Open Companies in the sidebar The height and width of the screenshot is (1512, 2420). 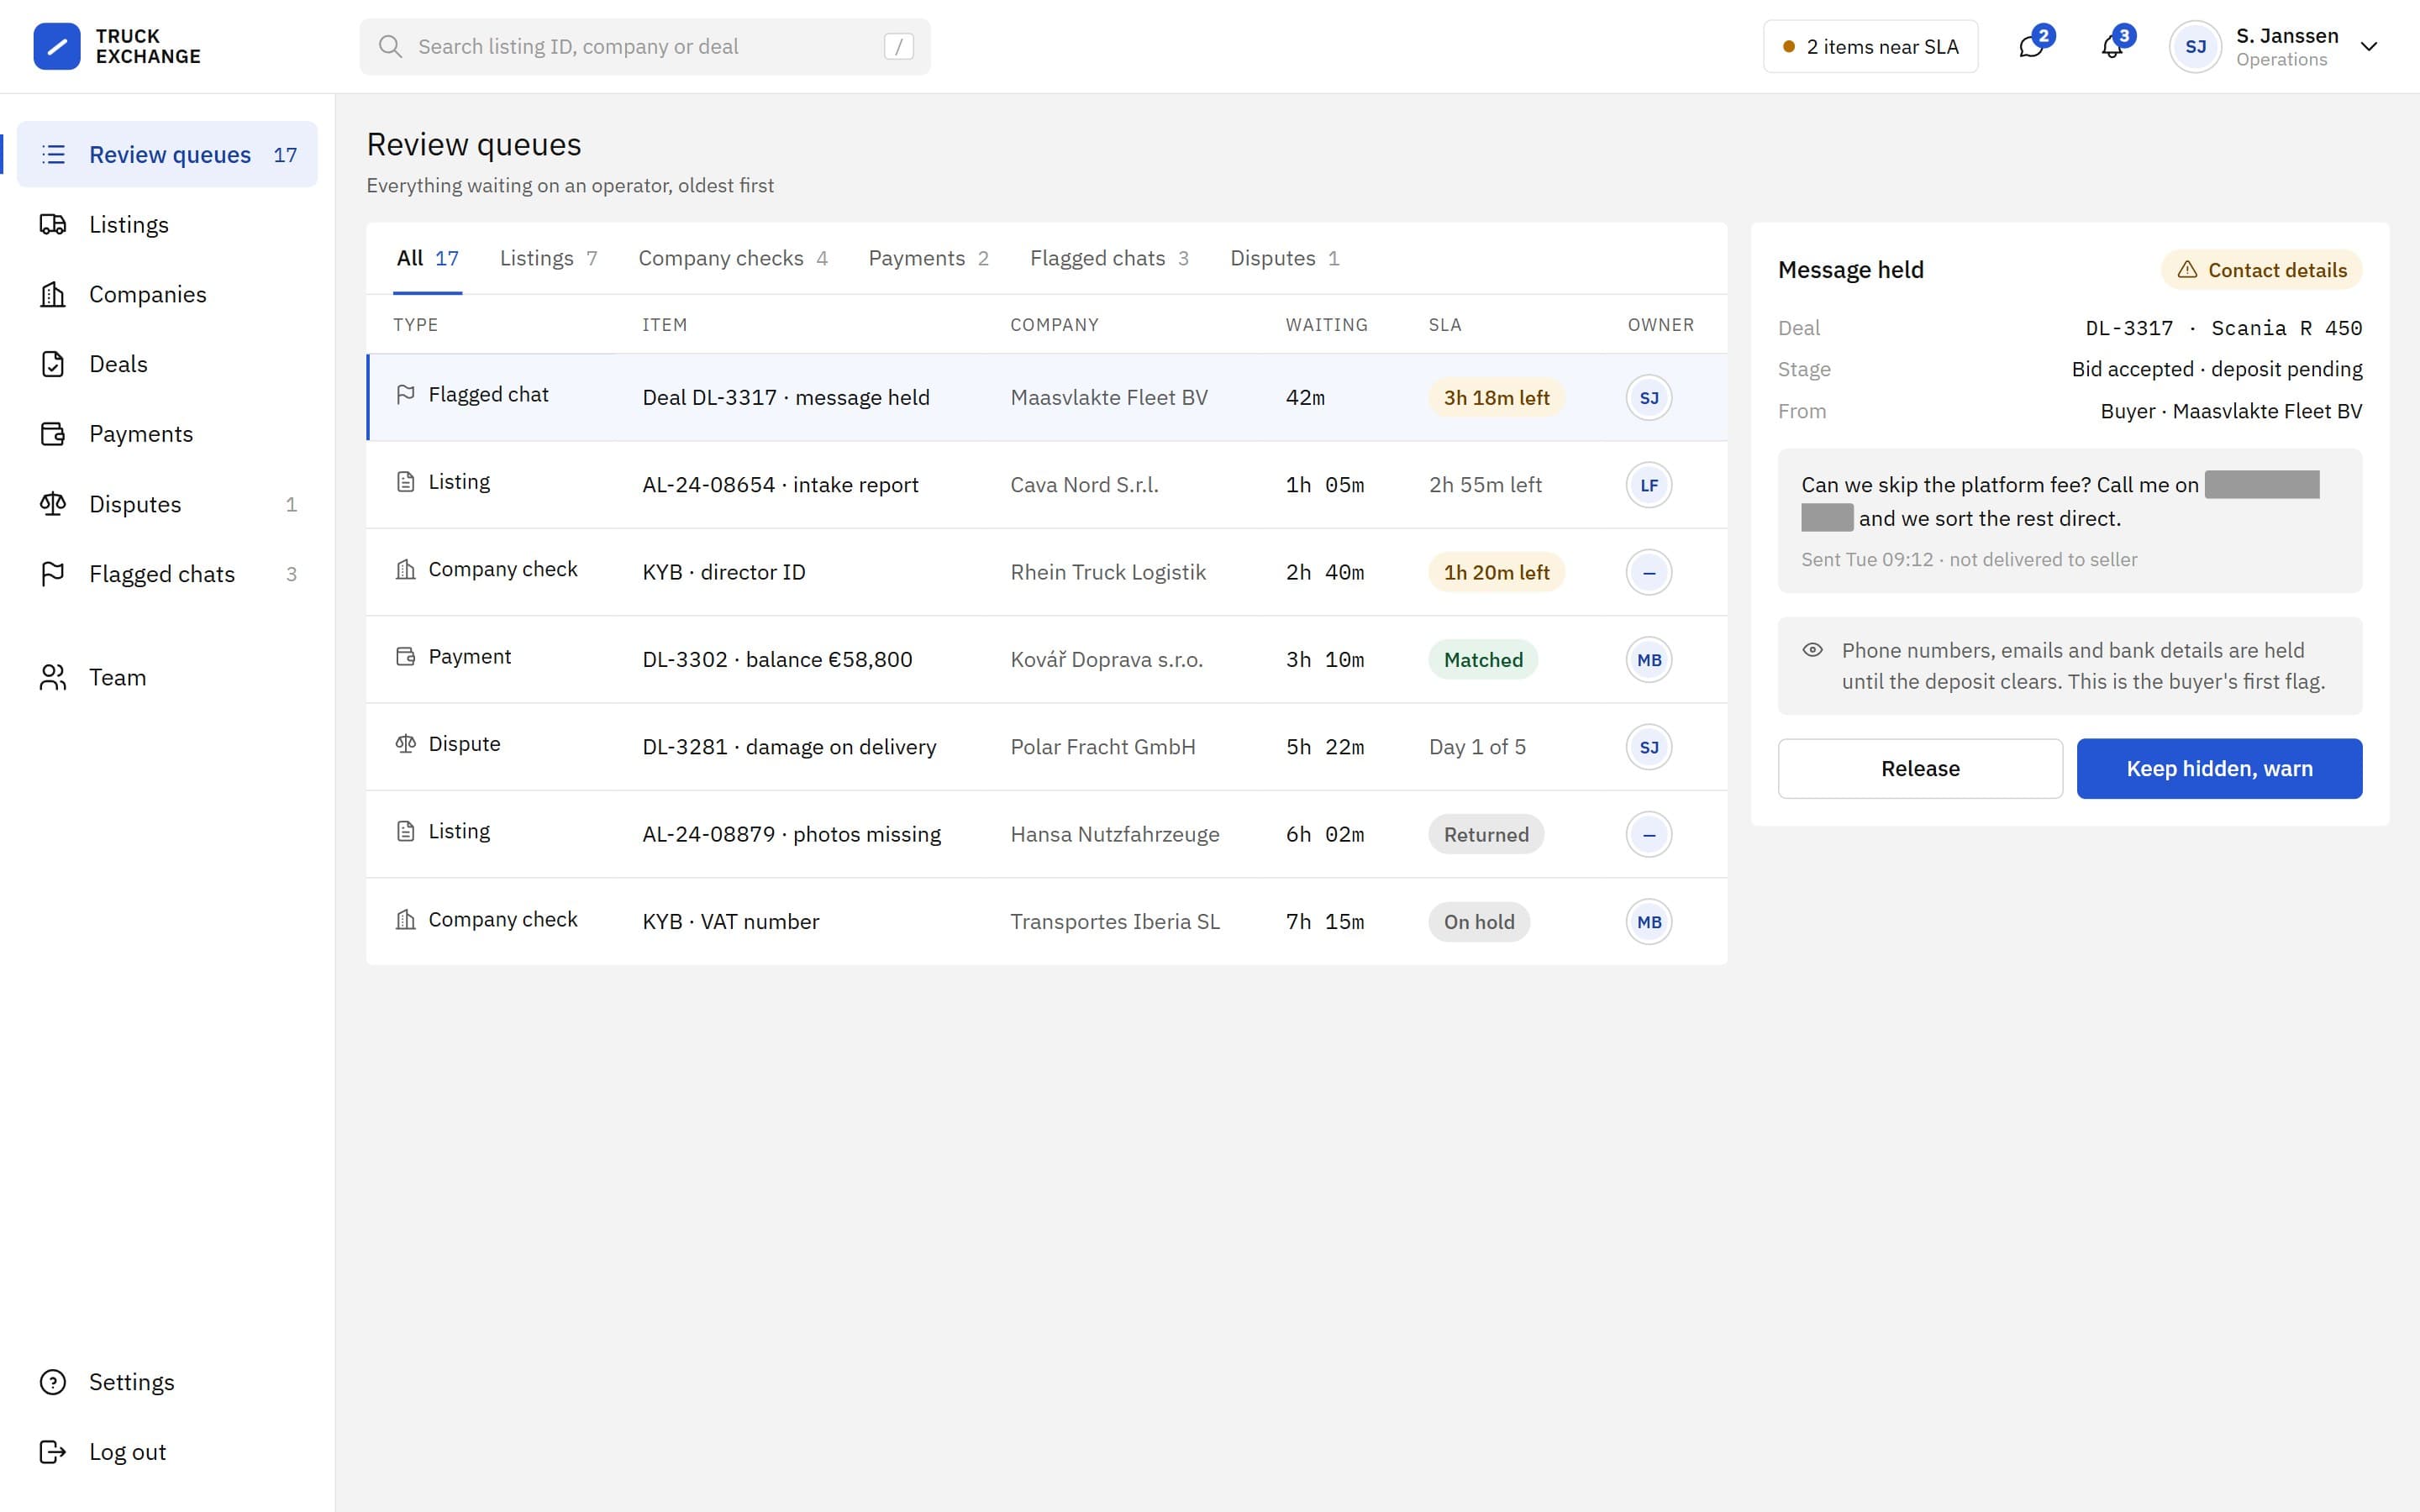(x=168, y=294)
